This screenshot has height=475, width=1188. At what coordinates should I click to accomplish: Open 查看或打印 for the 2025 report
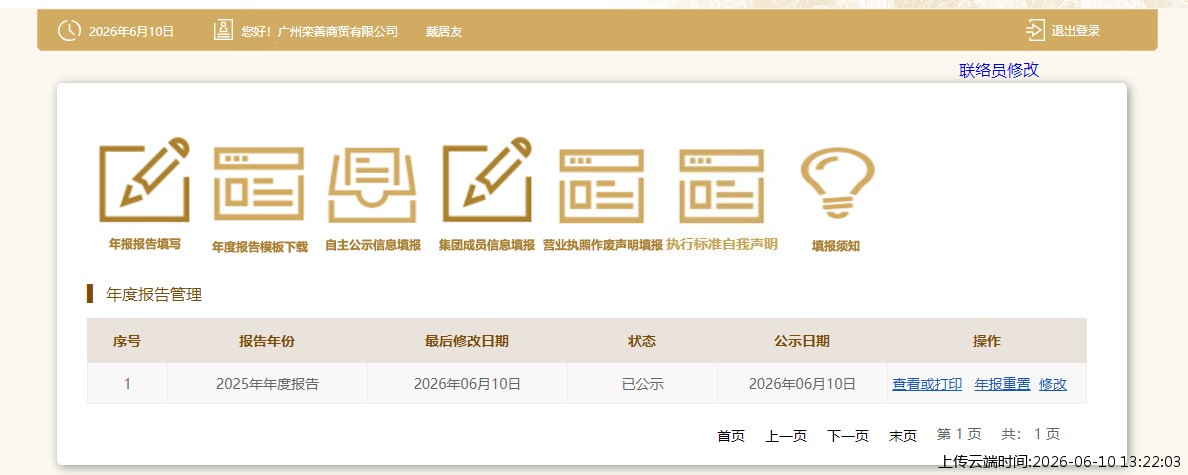pyautogui.click(x=927, y=384)
